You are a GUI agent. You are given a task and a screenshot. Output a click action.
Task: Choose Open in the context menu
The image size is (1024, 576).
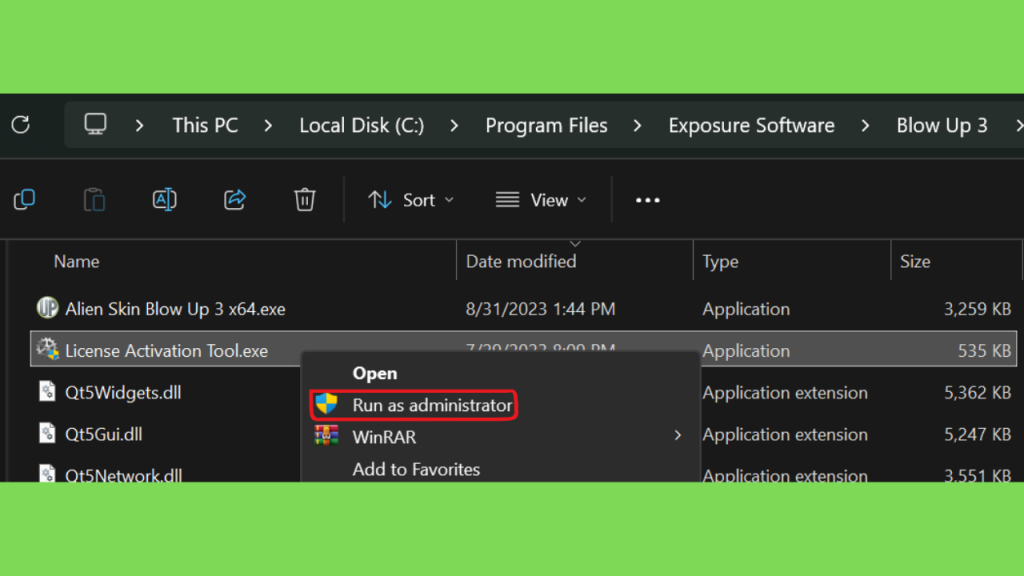pyautogui.click(x=375, y=373)
